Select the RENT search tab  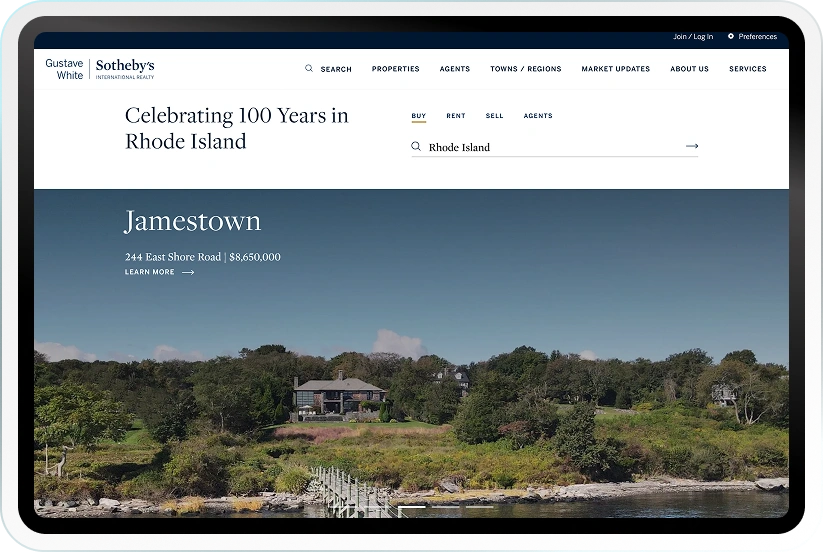tap(456, 116)
